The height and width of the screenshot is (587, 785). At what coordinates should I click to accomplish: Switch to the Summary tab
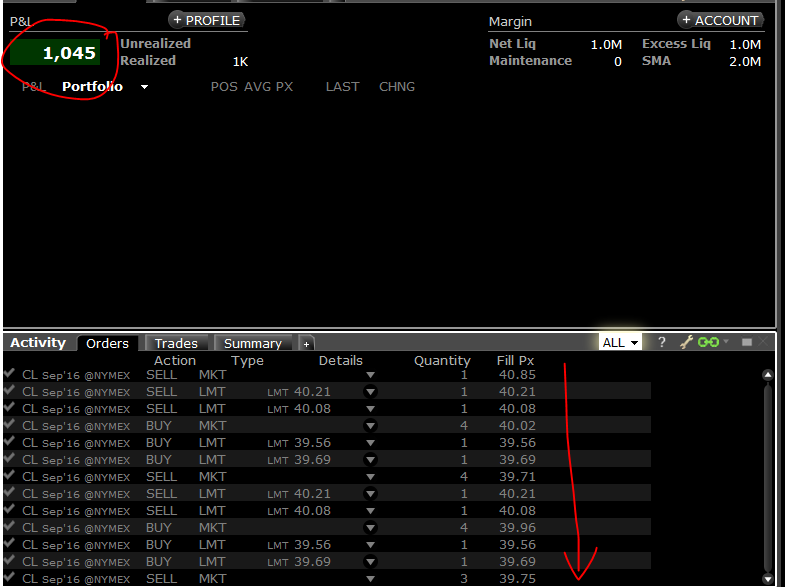pyautogui.click(x=253, y=343)
